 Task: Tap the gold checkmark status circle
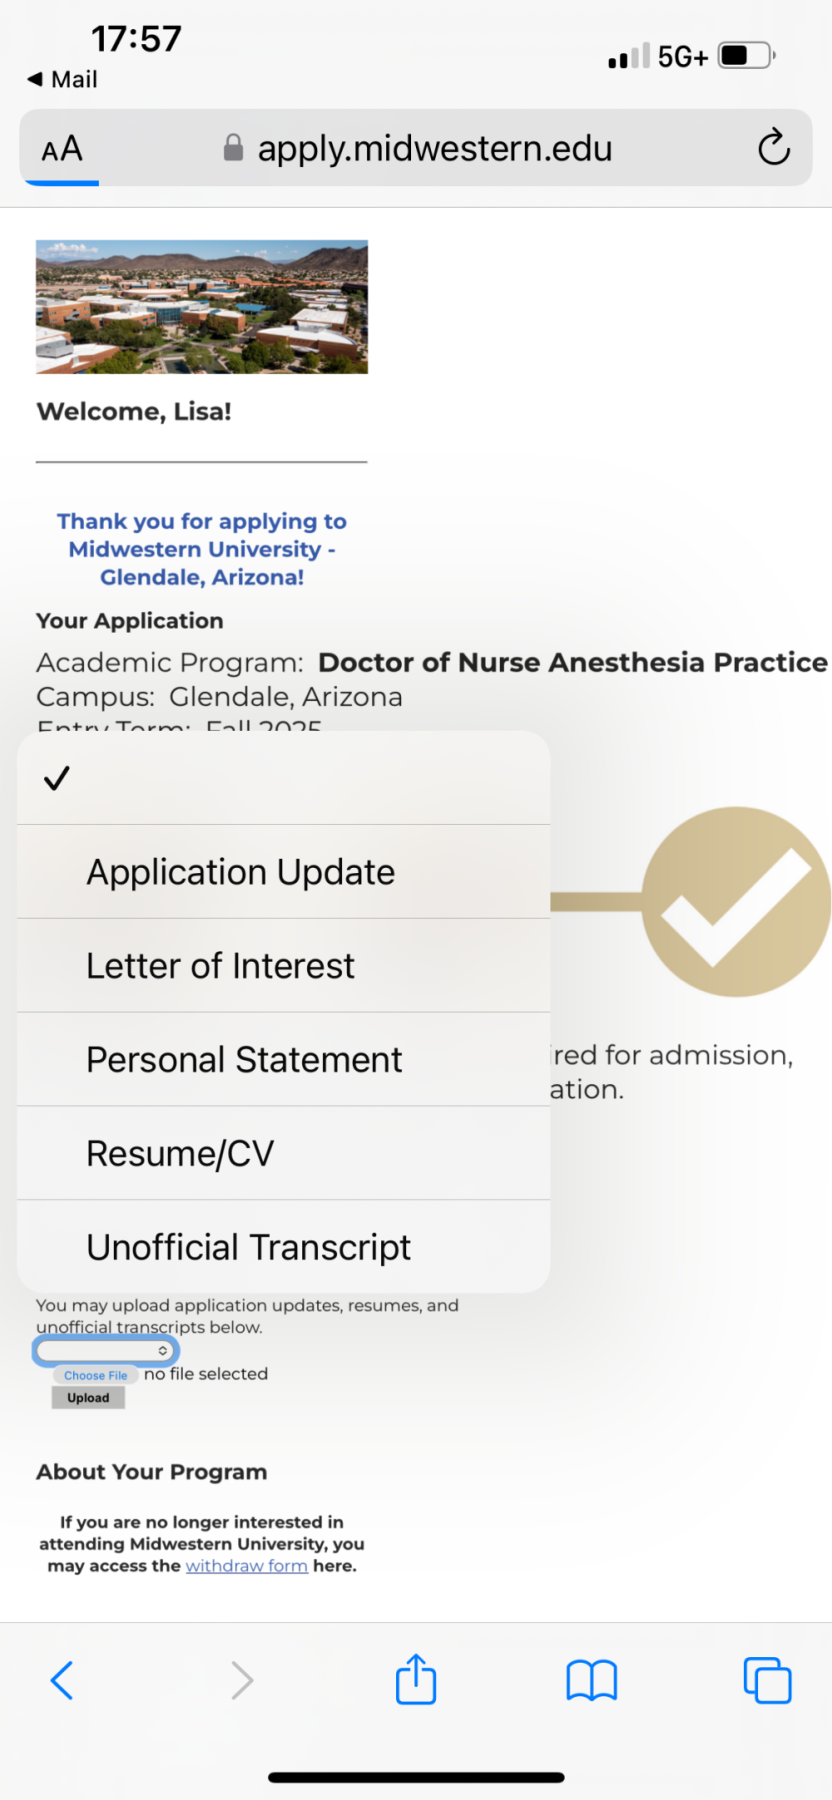736,902
